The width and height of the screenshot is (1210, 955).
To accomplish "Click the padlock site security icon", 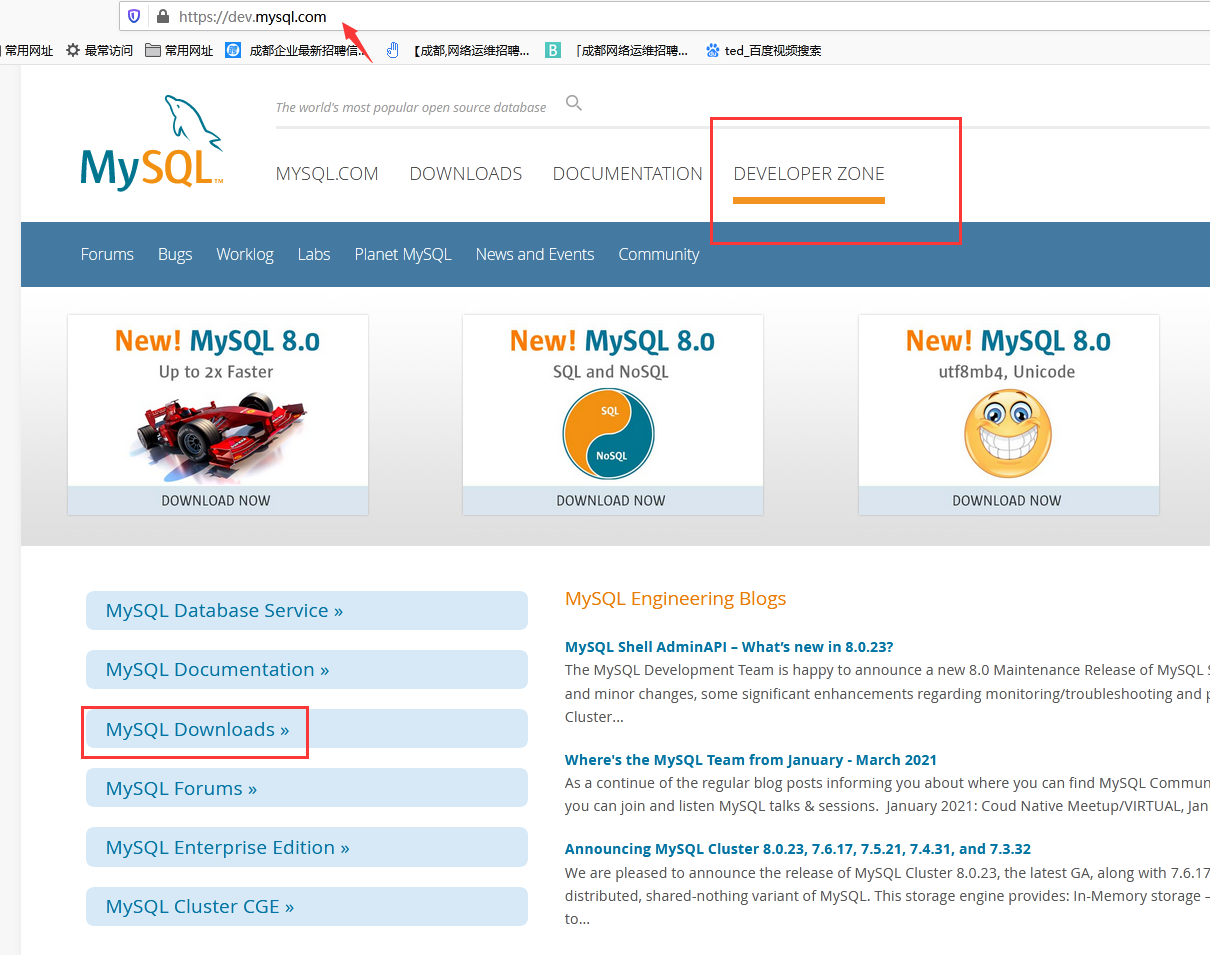I will [x=162, y=17].
